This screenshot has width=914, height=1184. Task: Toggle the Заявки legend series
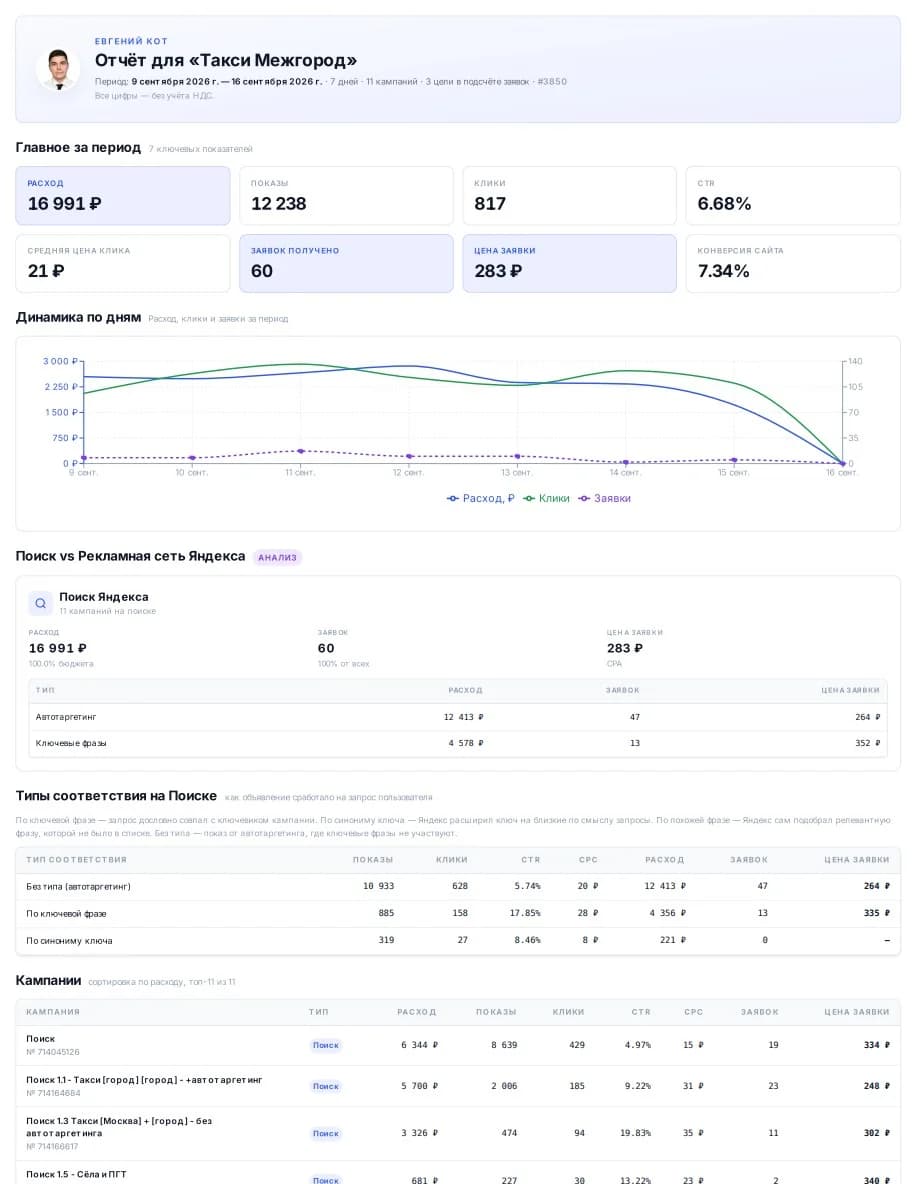click(x=604, y=498)
